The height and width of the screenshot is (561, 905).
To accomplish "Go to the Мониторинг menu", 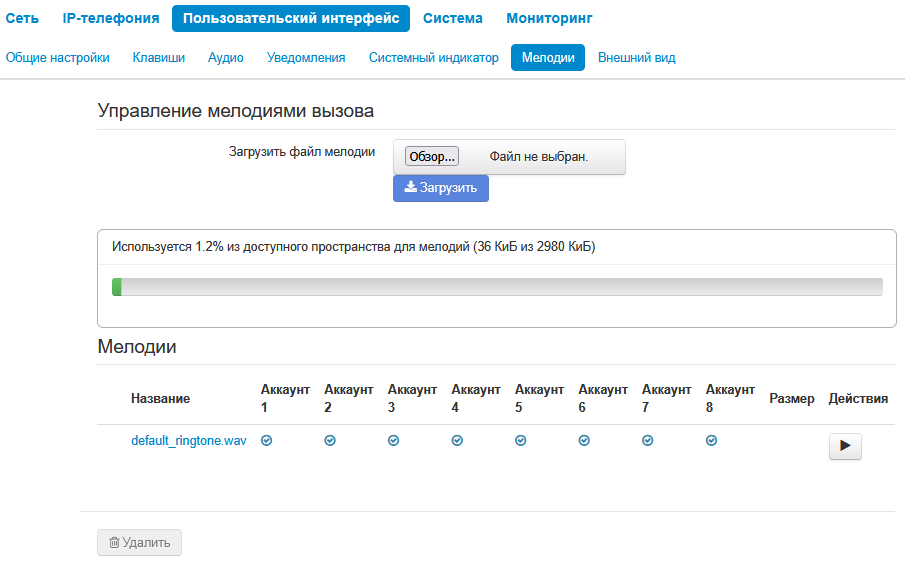I will click(x=549, y=18).
